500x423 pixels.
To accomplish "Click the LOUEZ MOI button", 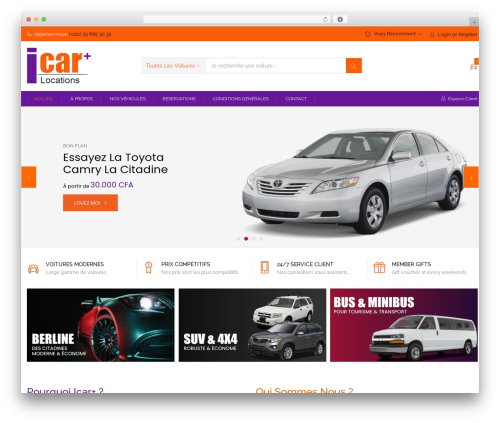I will coord(90,203).
